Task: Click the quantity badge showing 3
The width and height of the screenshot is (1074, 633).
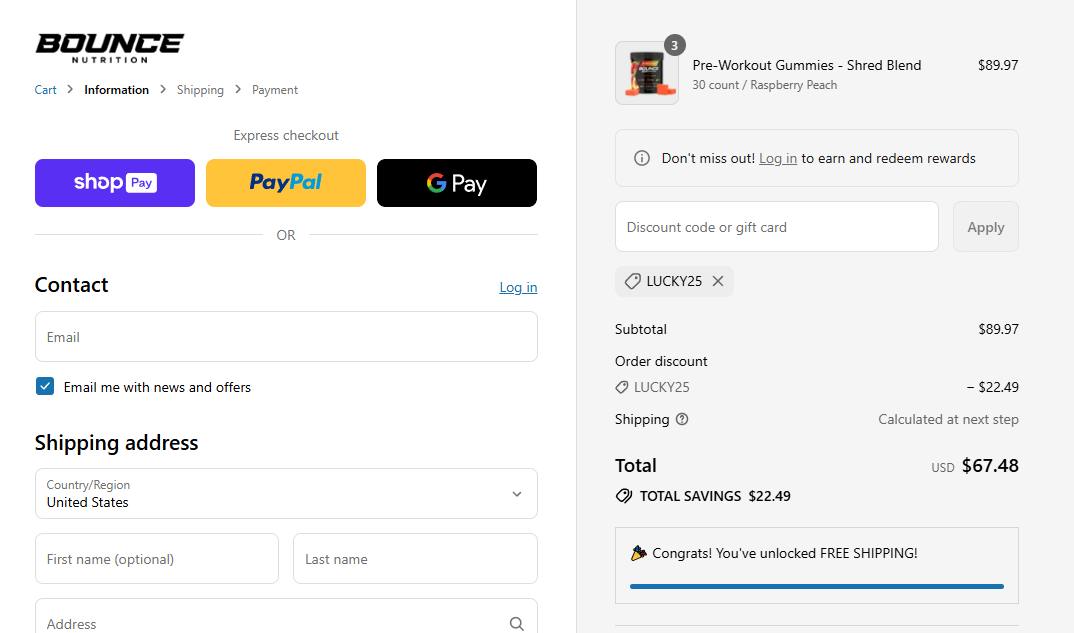Action: point(675,45)
